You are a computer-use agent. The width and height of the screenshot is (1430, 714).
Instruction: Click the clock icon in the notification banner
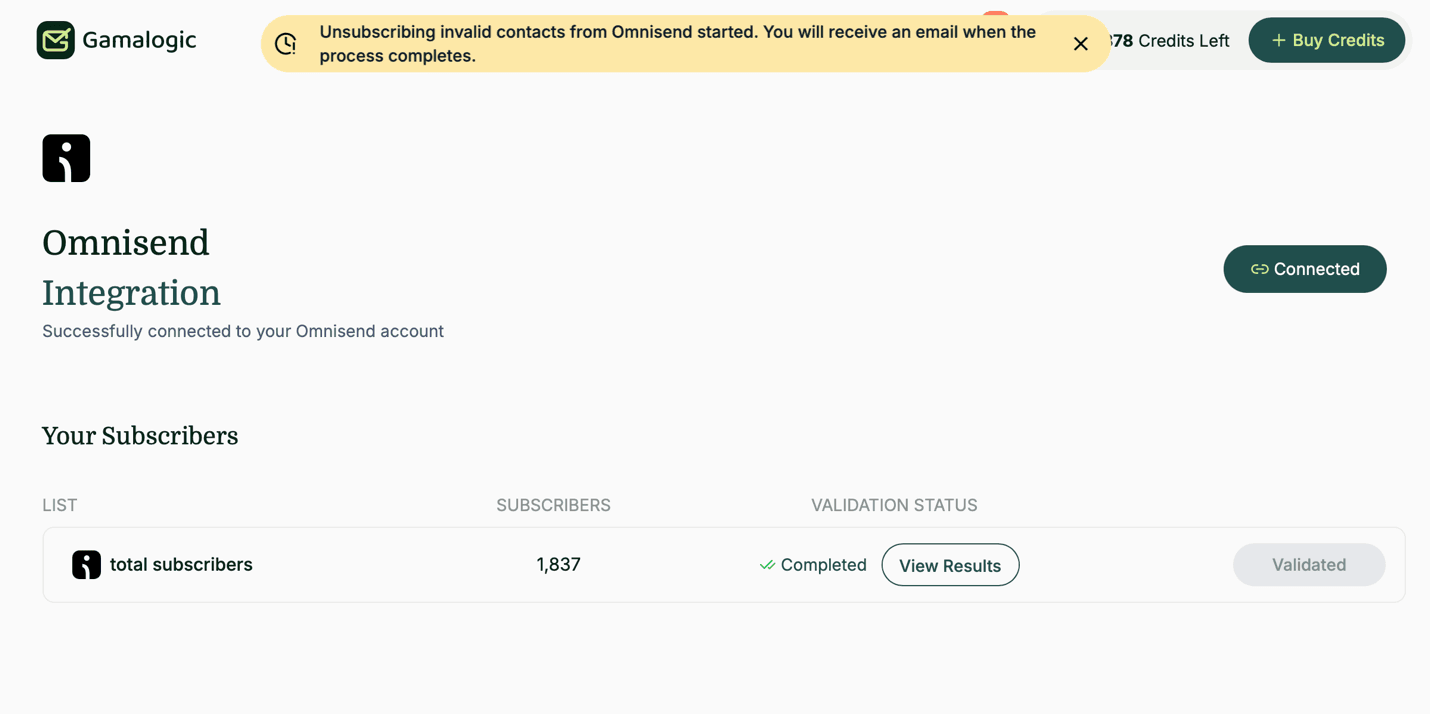(x=286, y=44)
